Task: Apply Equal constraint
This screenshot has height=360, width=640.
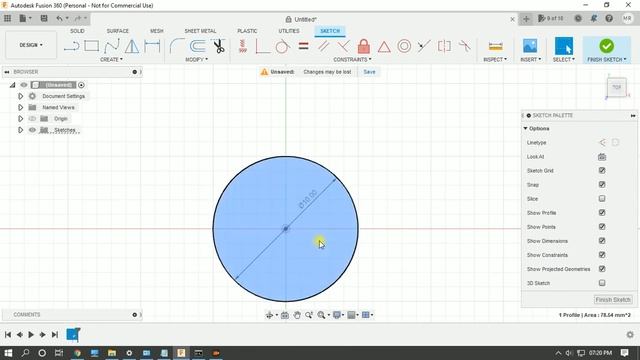Action: [303, 46]
